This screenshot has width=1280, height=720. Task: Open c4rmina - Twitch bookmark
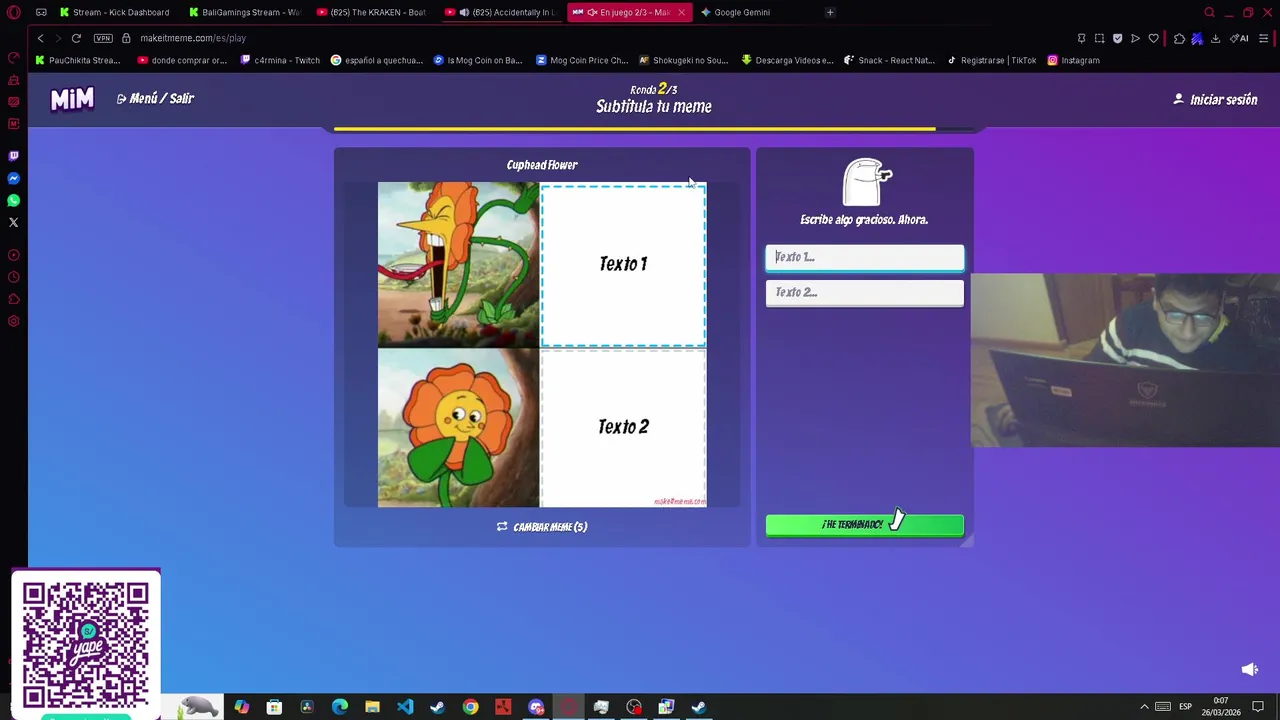coord(280,60)
